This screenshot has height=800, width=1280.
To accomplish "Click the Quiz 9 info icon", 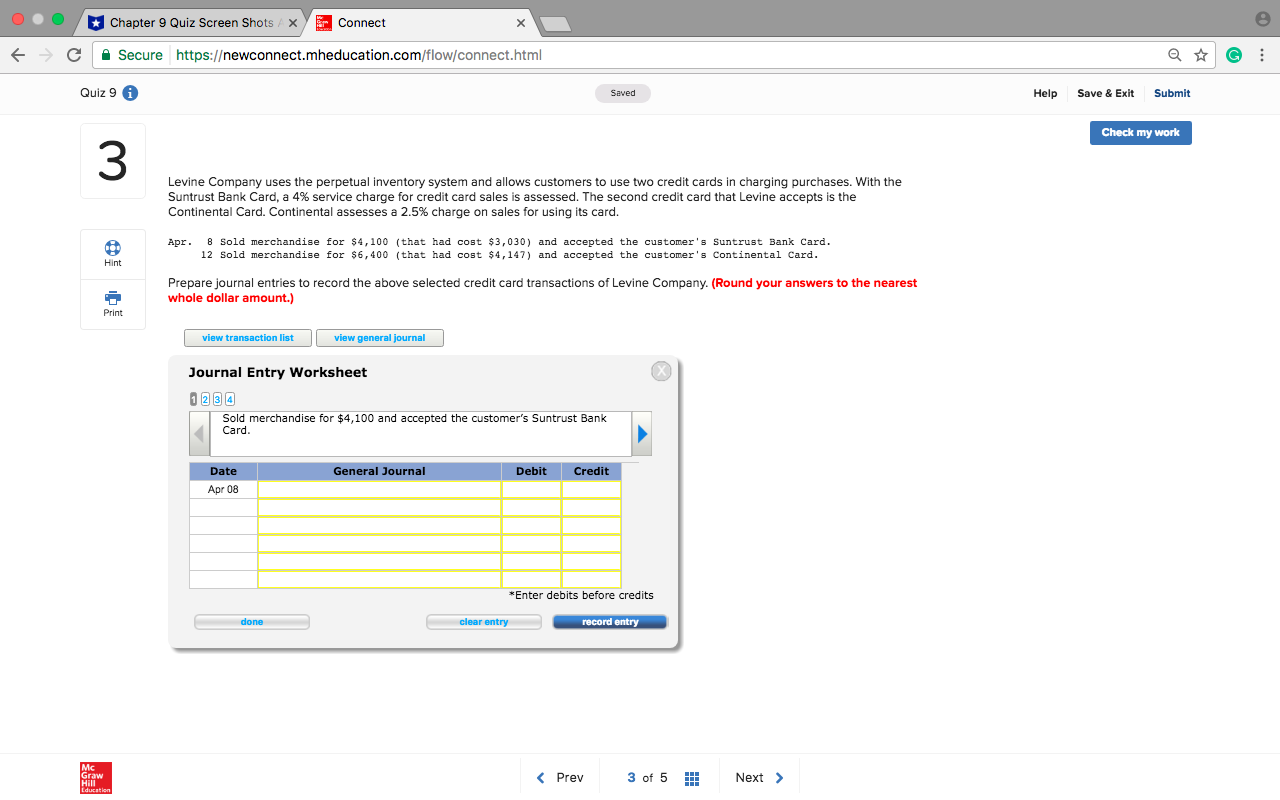I will tap(130, 92).
